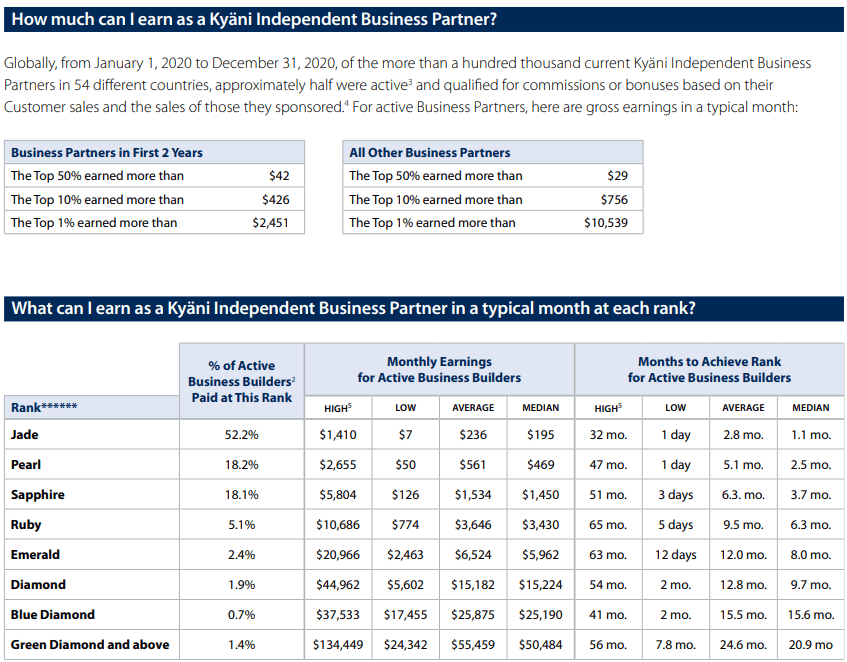Screen dimensions: 847x662
Task: Select Green Diamond's '20.9 mo' median months
Action: pos(810,645)
